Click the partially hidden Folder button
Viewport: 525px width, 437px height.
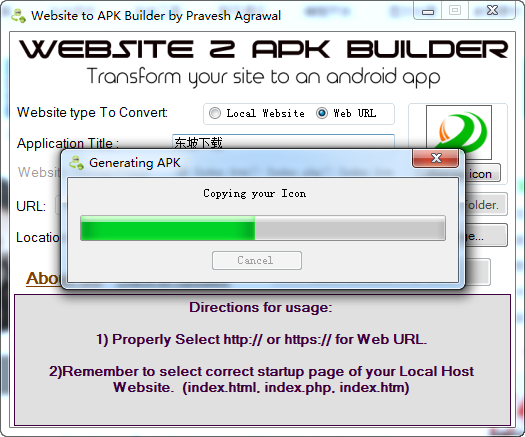click(x=486, y=204)
